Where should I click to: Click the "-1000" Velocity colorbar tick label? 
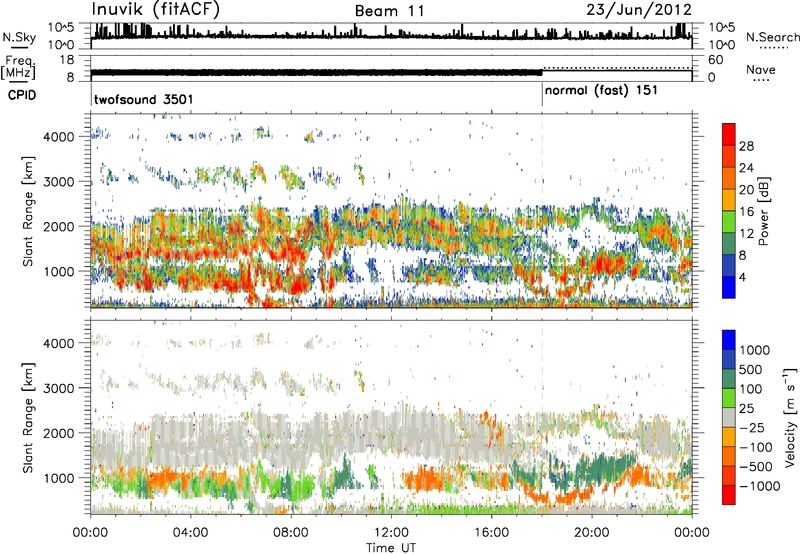point(759,486)
